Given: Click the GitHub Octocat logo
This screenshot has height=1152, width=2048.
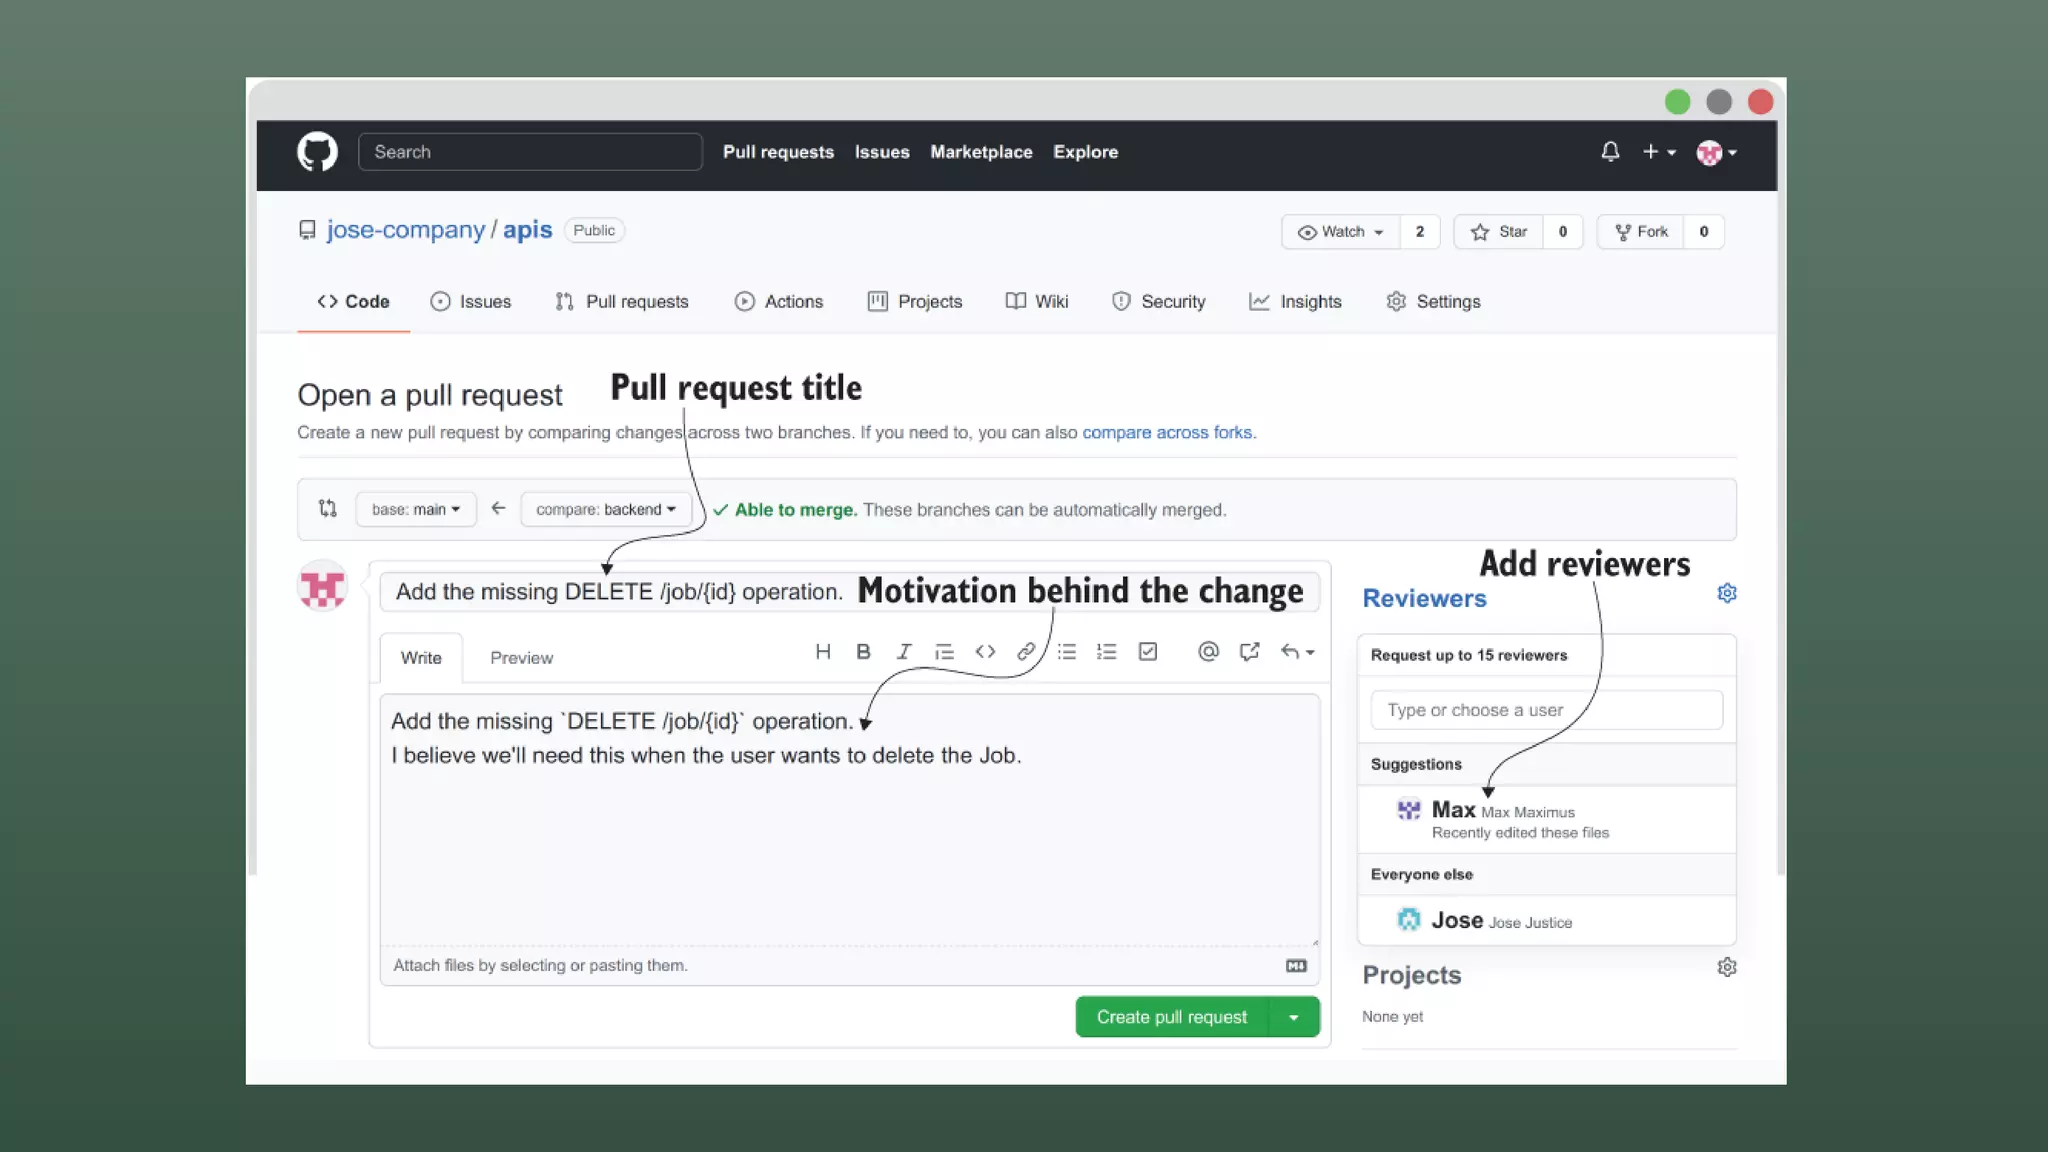Looking at the screenshot, I should point(317,152).
